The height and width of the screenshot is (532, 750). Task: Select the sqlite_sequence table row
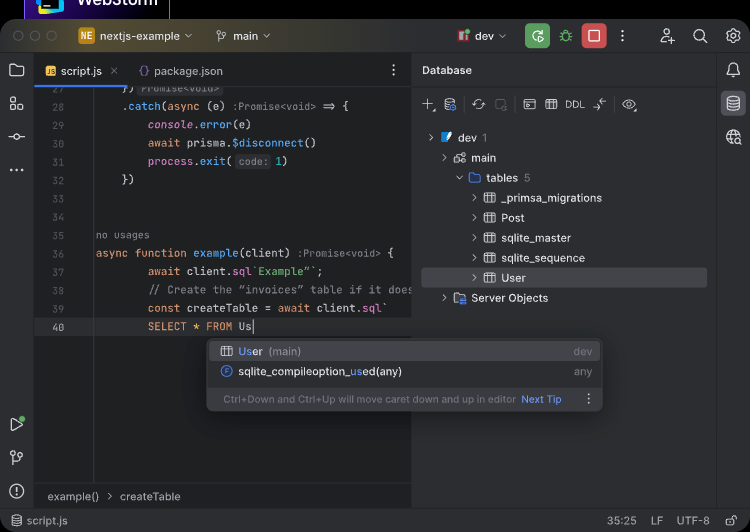564,258
